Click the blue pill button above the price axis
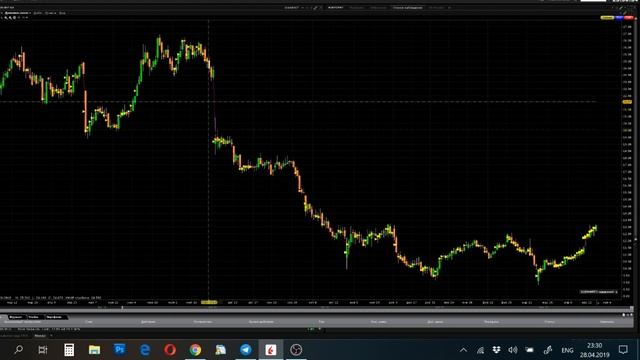This screenshot has width=640, height=360. [x=619, y=18]
